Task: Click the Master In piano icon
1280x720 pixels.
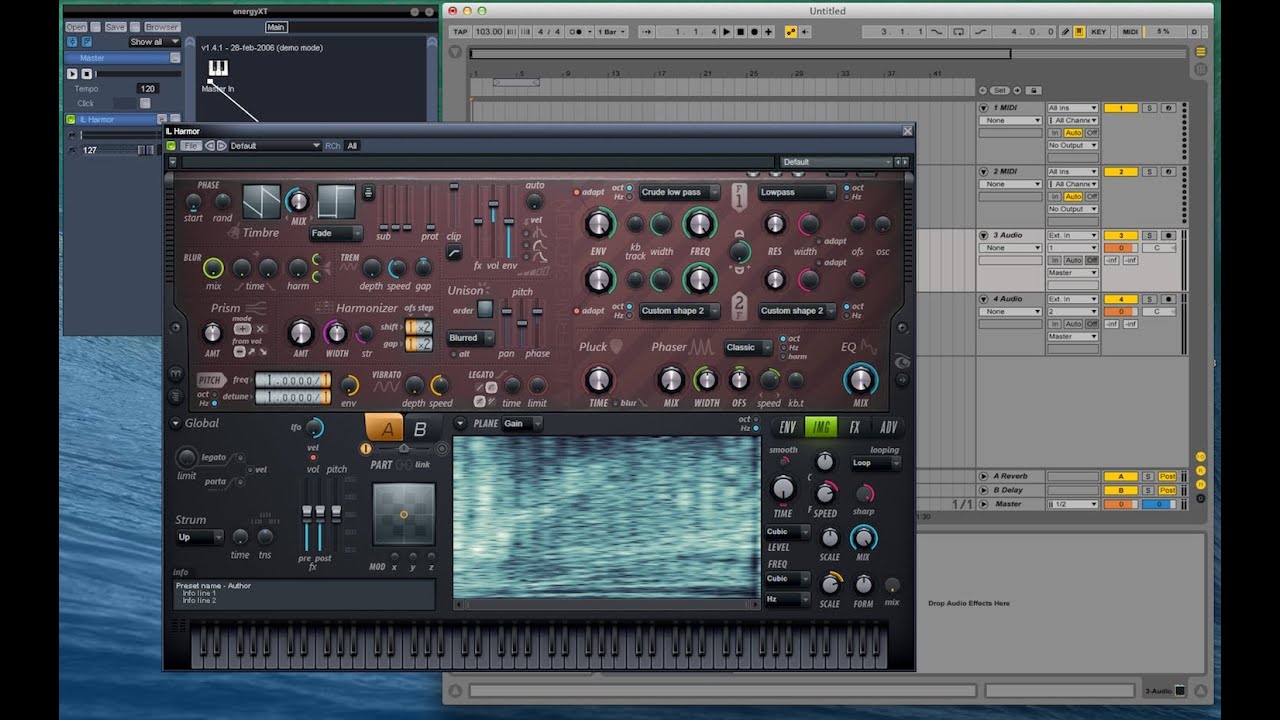Action: [218, 69]
